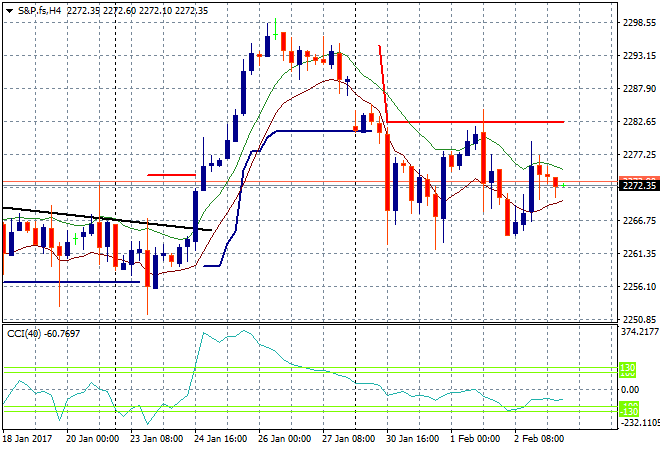Click the 2266.75 price axis label
Image resolution: width=660 pixels, height=450 pixels.
639,221
